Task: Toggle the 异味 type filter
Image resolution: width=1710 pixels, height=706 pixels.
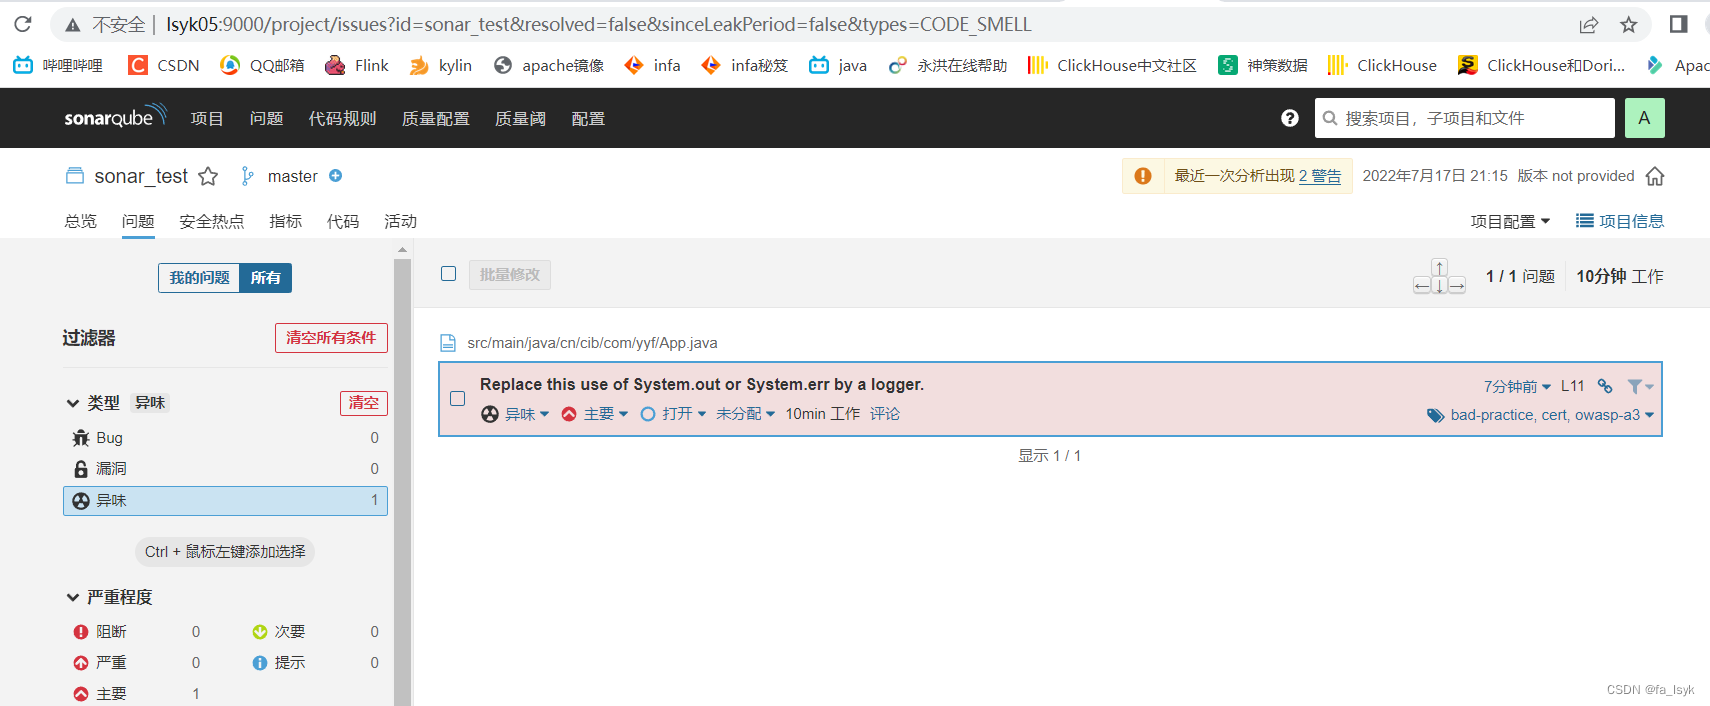Action: click(x=225, y=500)
